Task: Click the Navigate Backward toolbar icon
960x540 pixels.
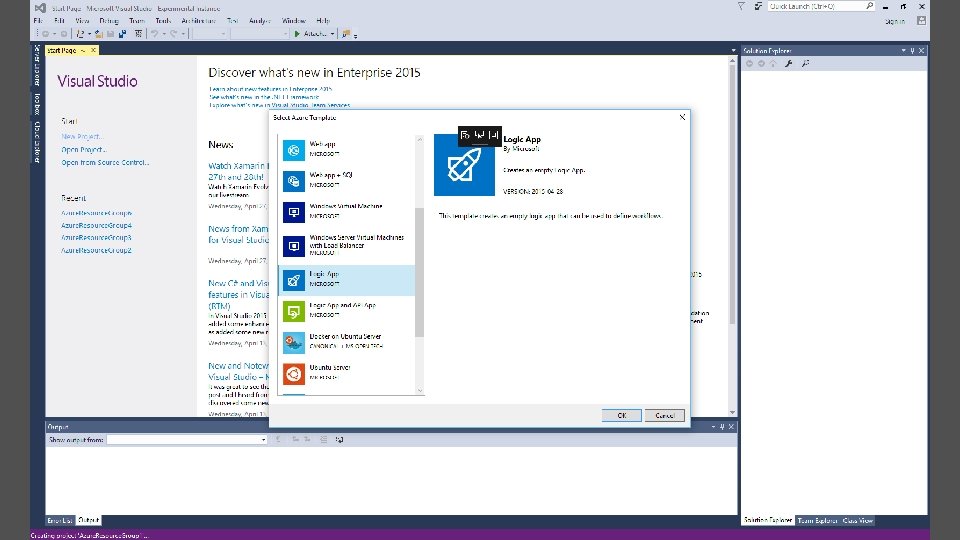Action: point(45,34)
